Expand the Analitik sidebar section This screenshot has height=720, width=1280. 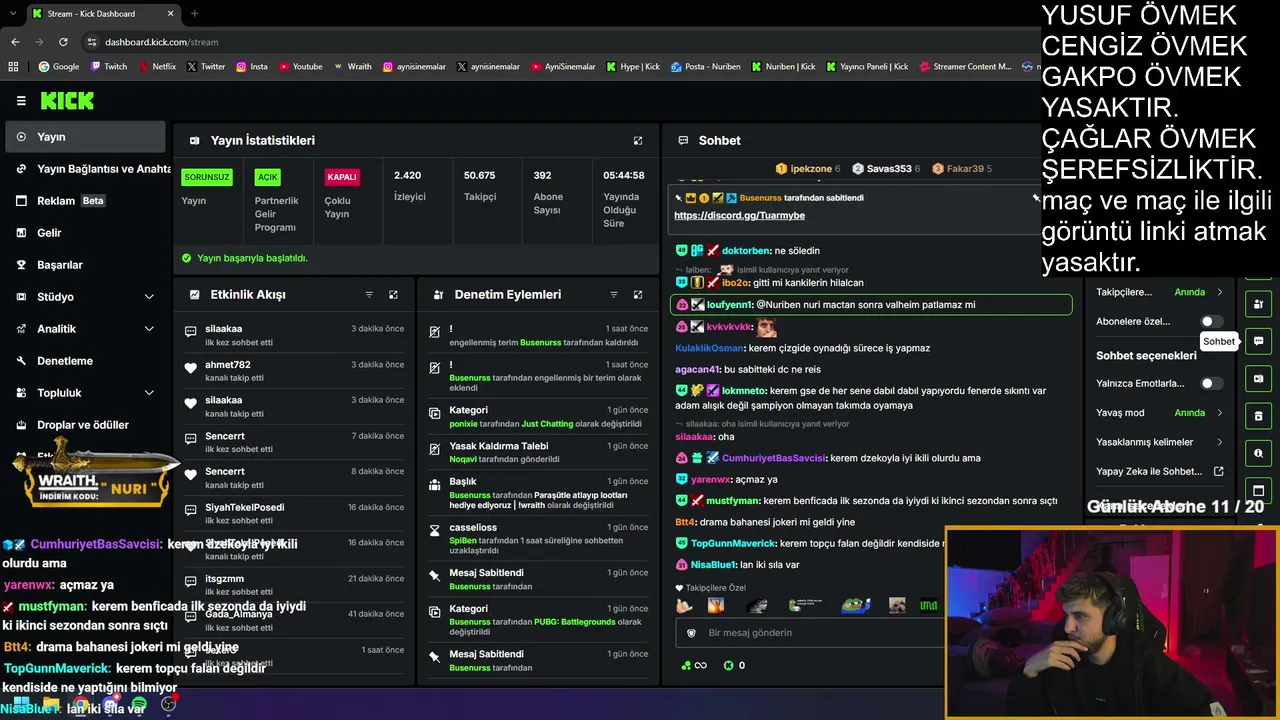click(86, 329)
